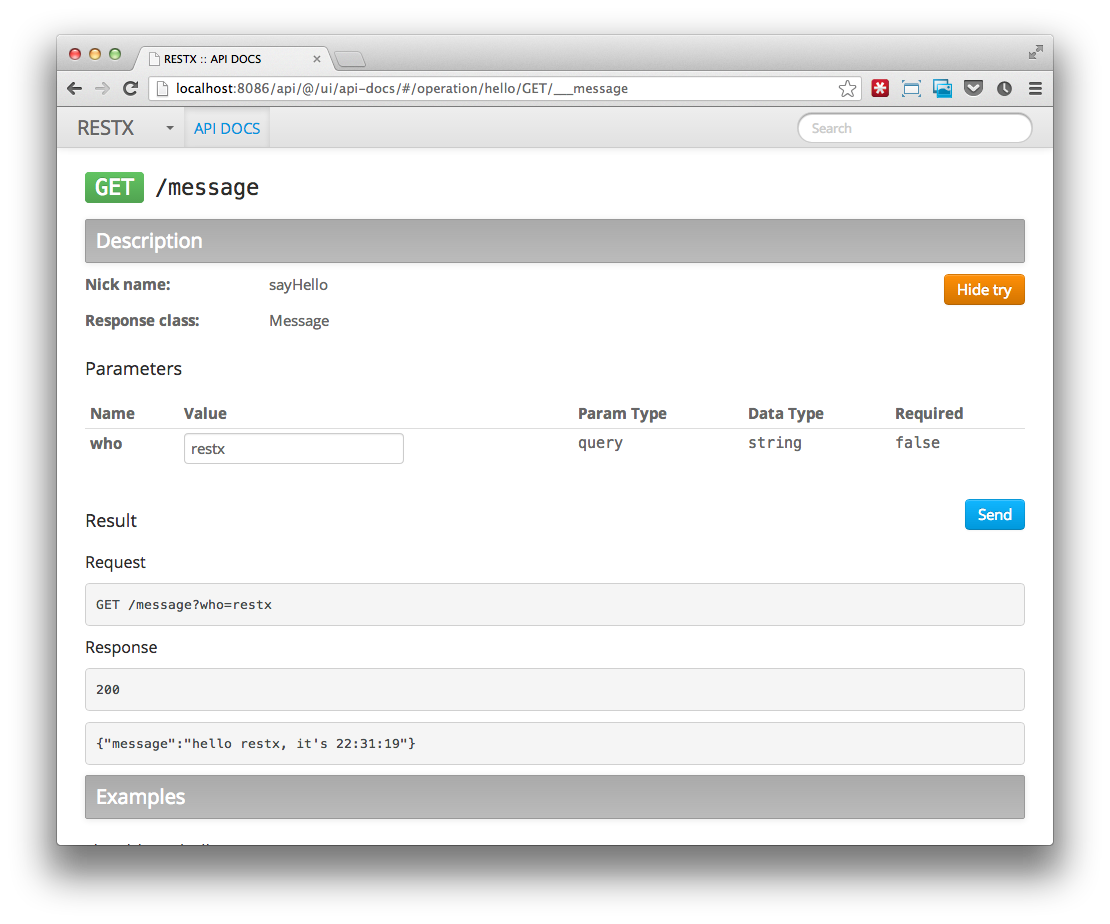Viewport: 1110px width, 924px height.
Task: Click the who parameter value field
Action: tap(294, 449)
